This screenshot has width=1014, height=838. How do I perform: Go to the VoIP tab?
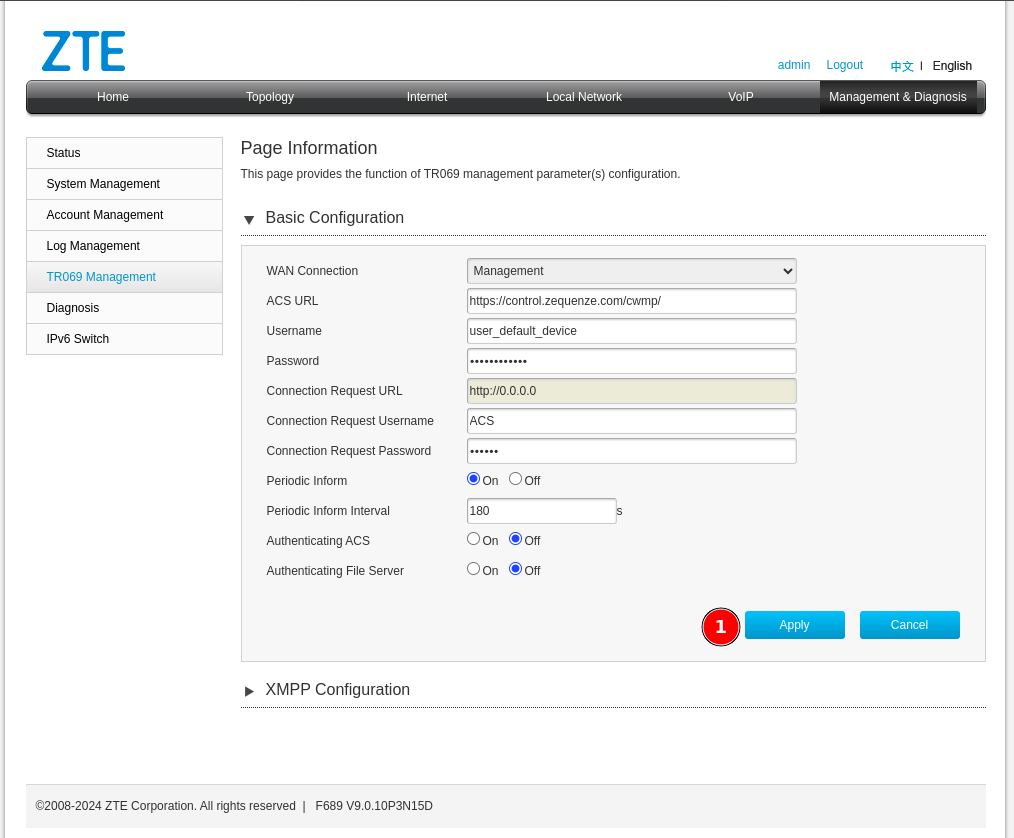point(741,97)
